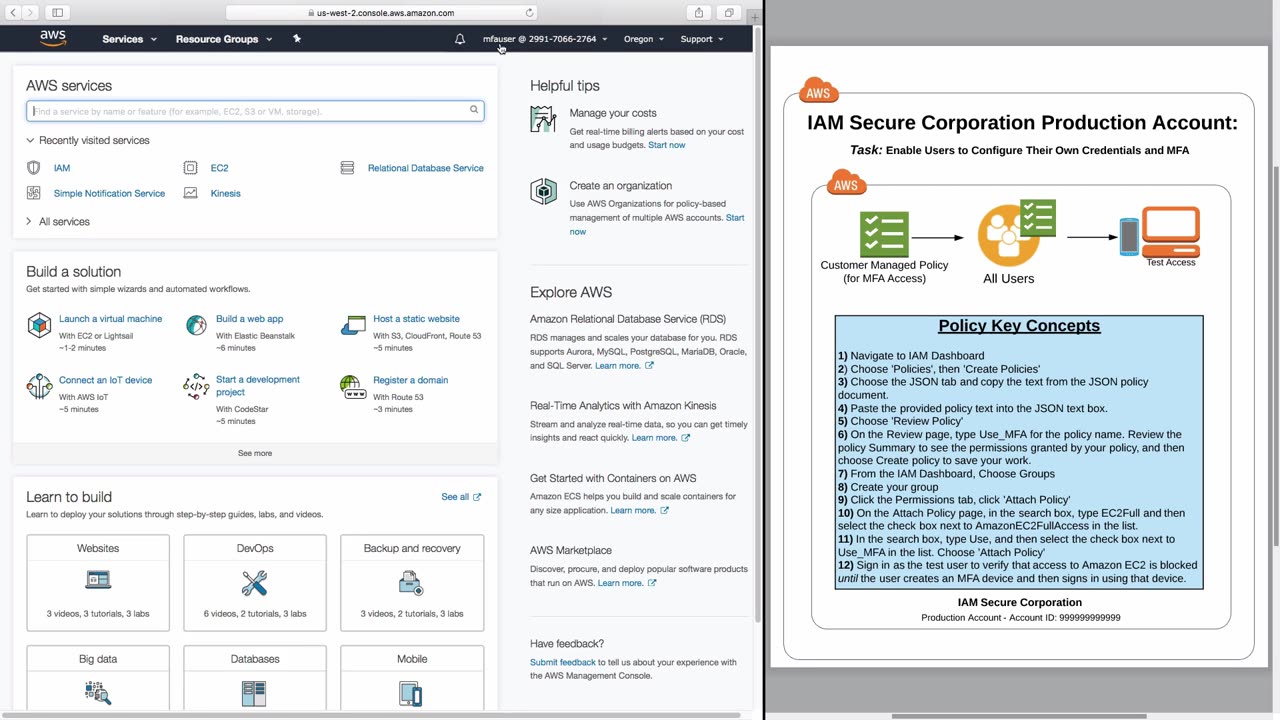This screenshot has height=720, width=1280.
Task: Click the Safari back arrow button
Action: pyautogui.click(x=13, y=13)
